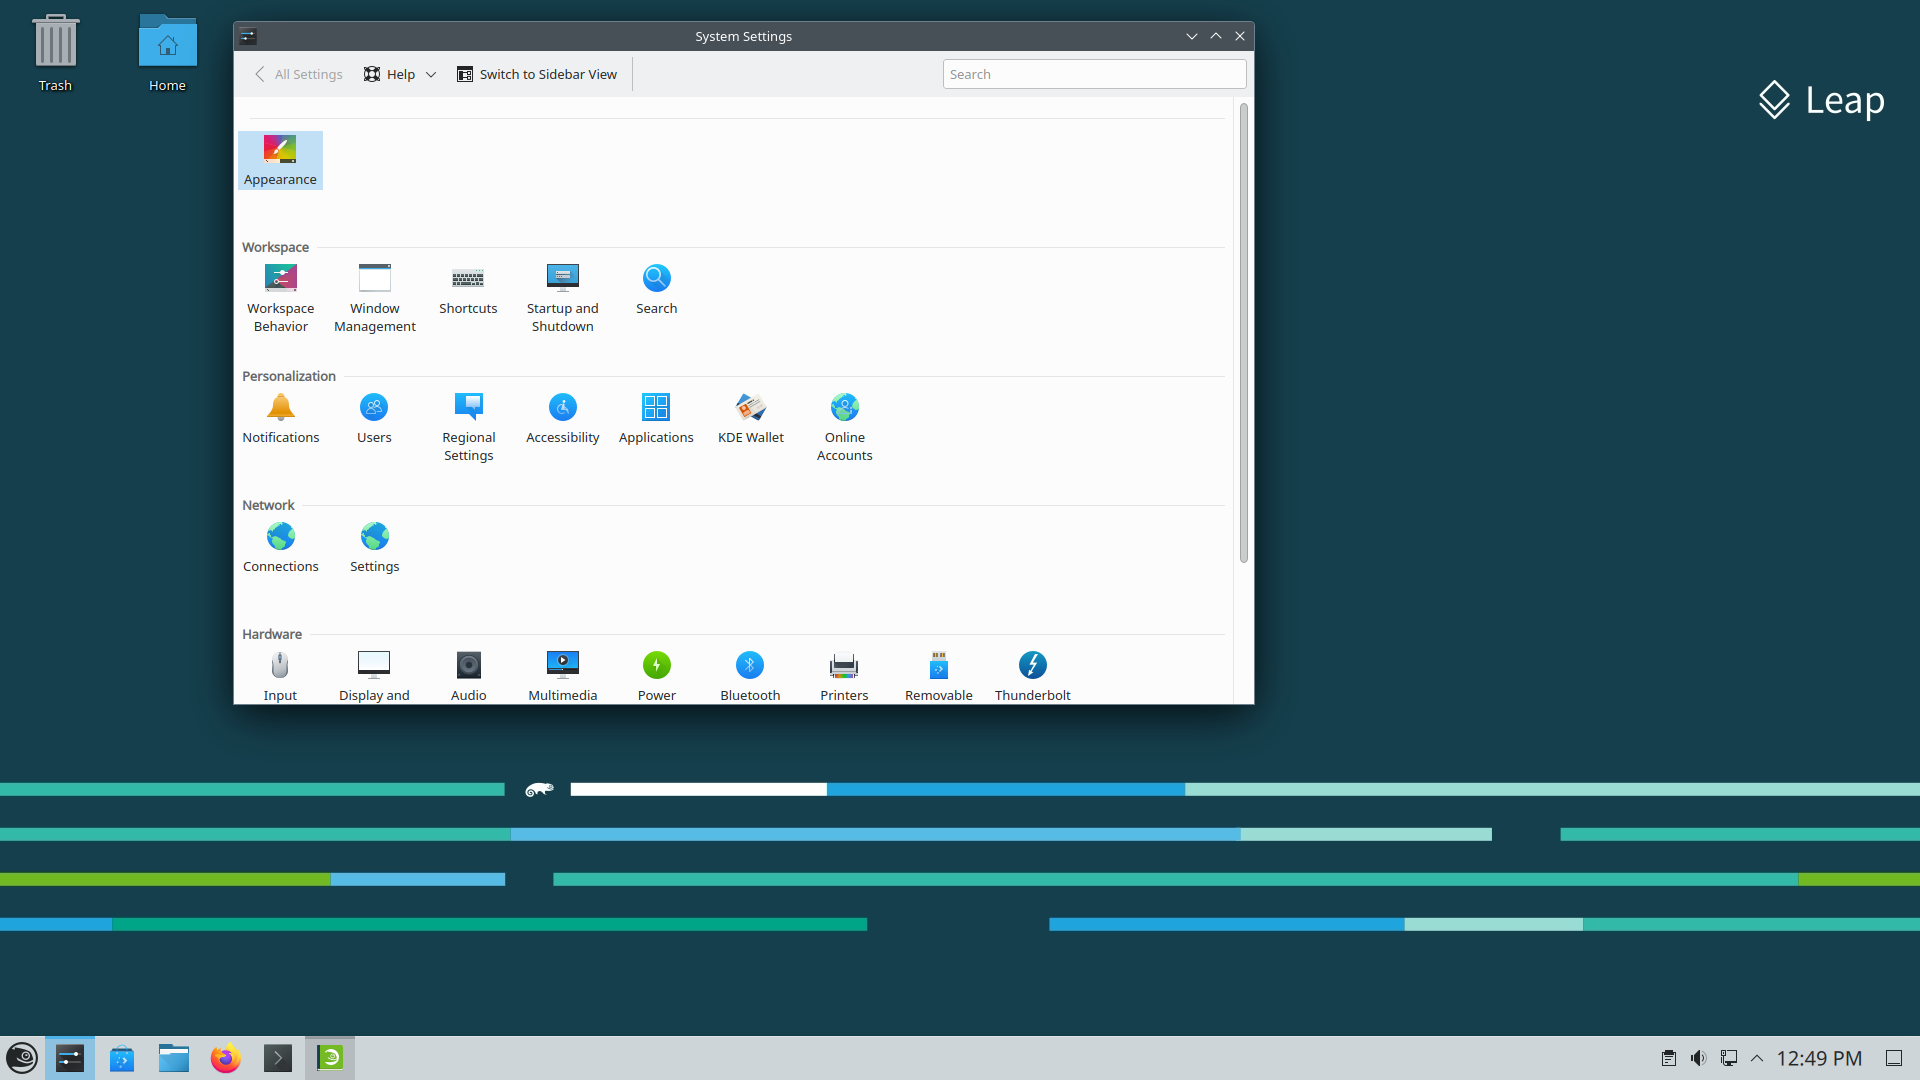Open the network tray icon
Screen dimensions: 1920x1080
point(1729,1058)
